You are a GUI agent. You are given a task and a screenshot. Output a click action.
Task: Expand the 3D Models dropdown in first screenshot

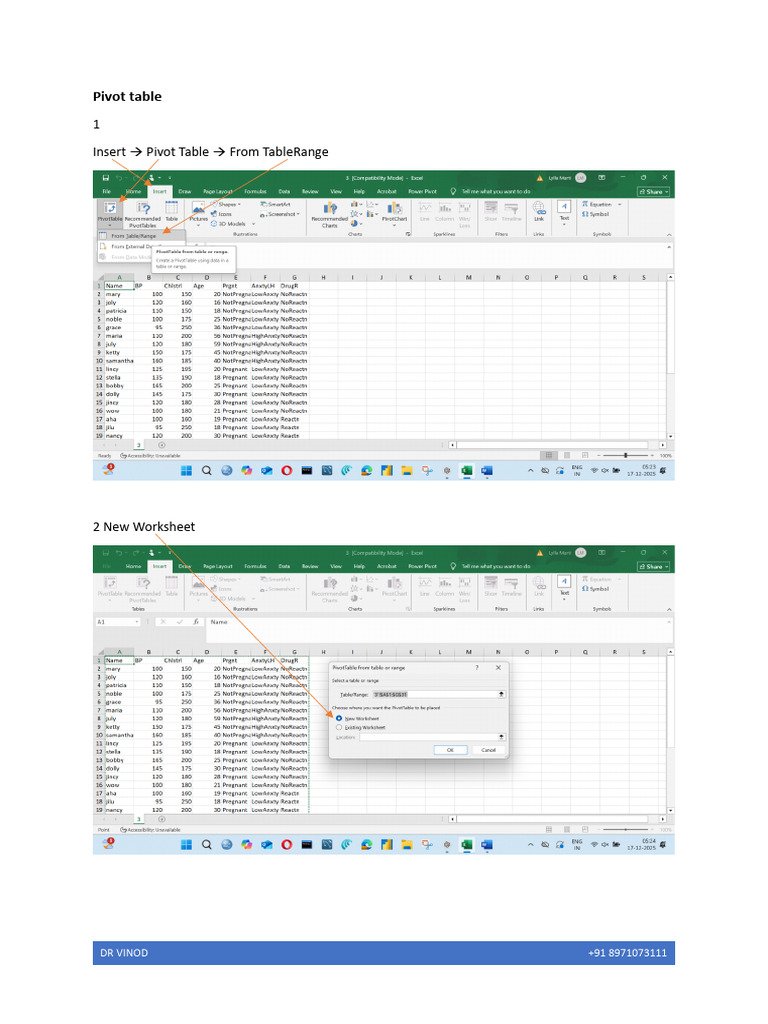pyautogui.click(x=253, y=224)
